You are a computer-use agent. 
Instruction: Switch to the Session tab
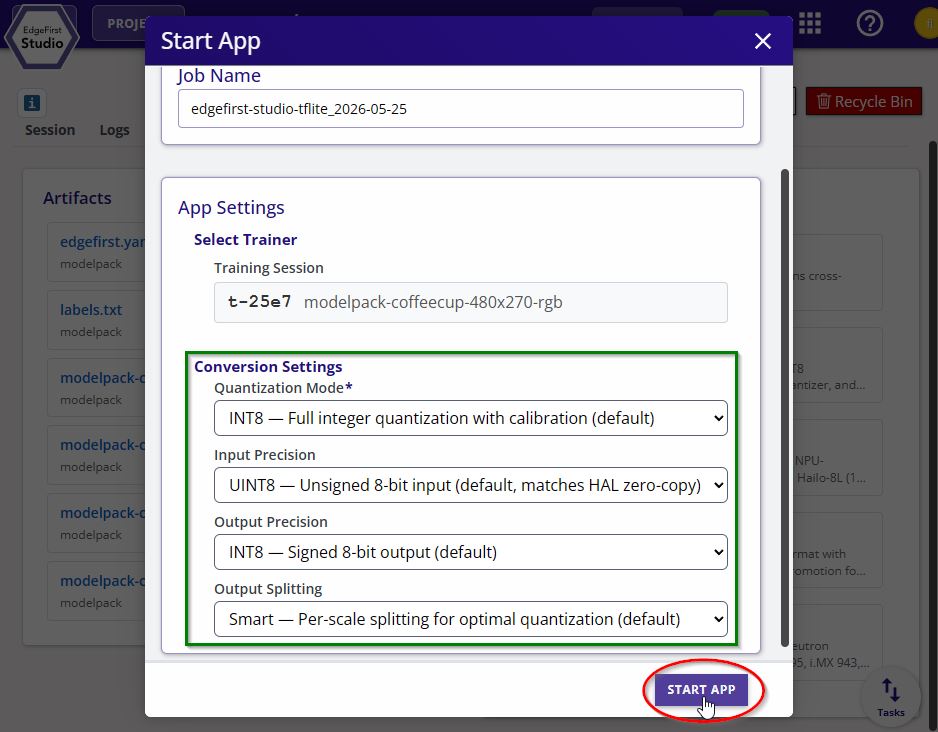[50, 130]
